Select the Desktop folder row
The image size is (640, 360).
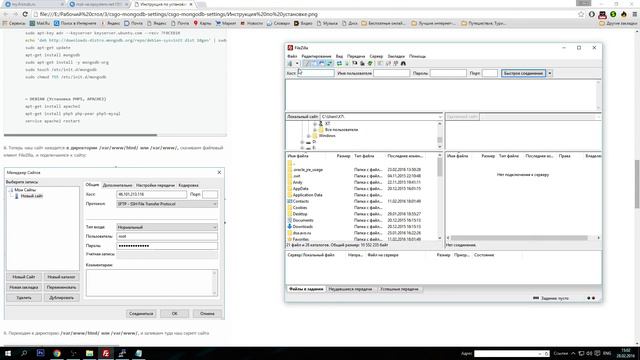click(300, 214)
